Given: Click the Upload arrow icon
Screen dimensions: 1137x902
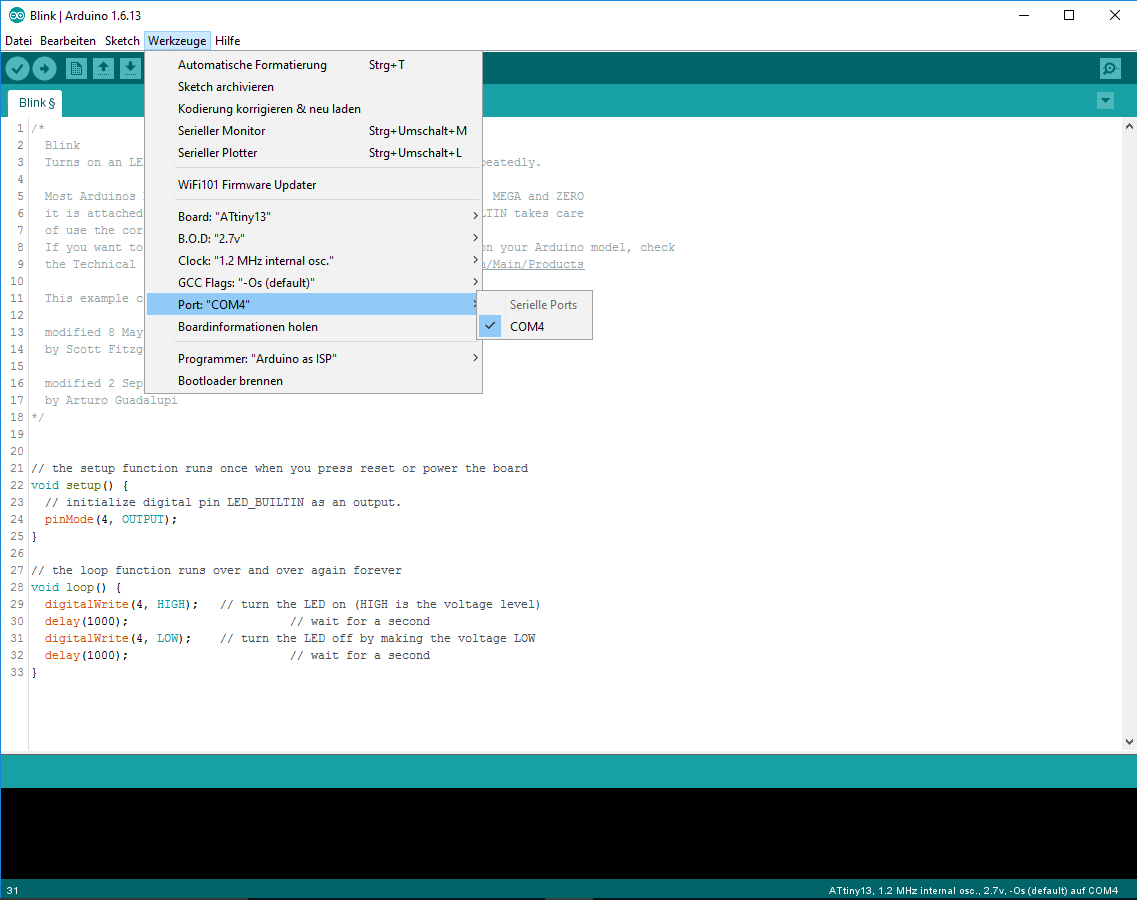Looking at the screenshot, I should point(44,69).
